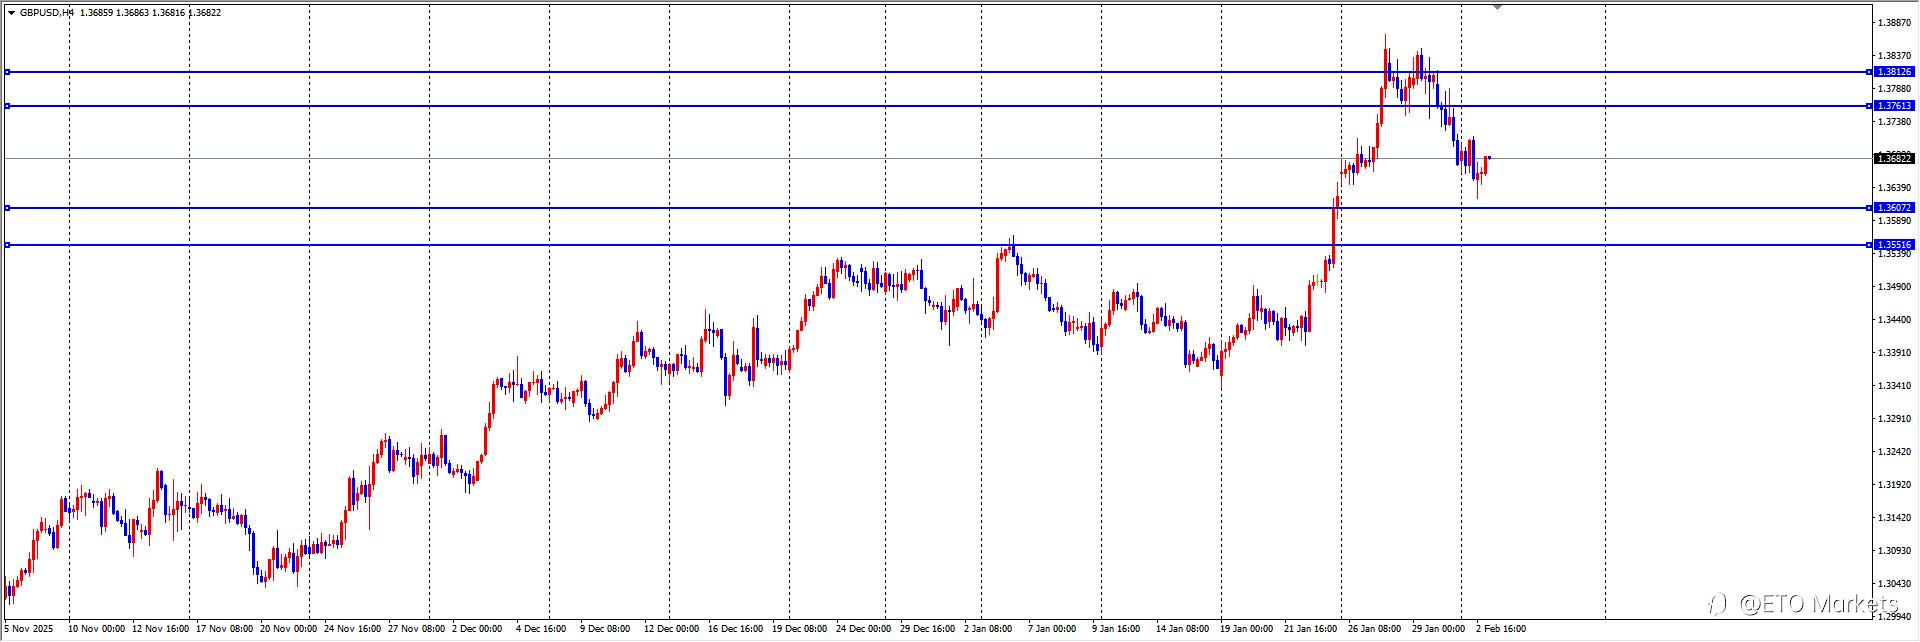Click the 24 Dec 00:00 time label
This screenshot has width=1920, height=642.
[864, 629]
